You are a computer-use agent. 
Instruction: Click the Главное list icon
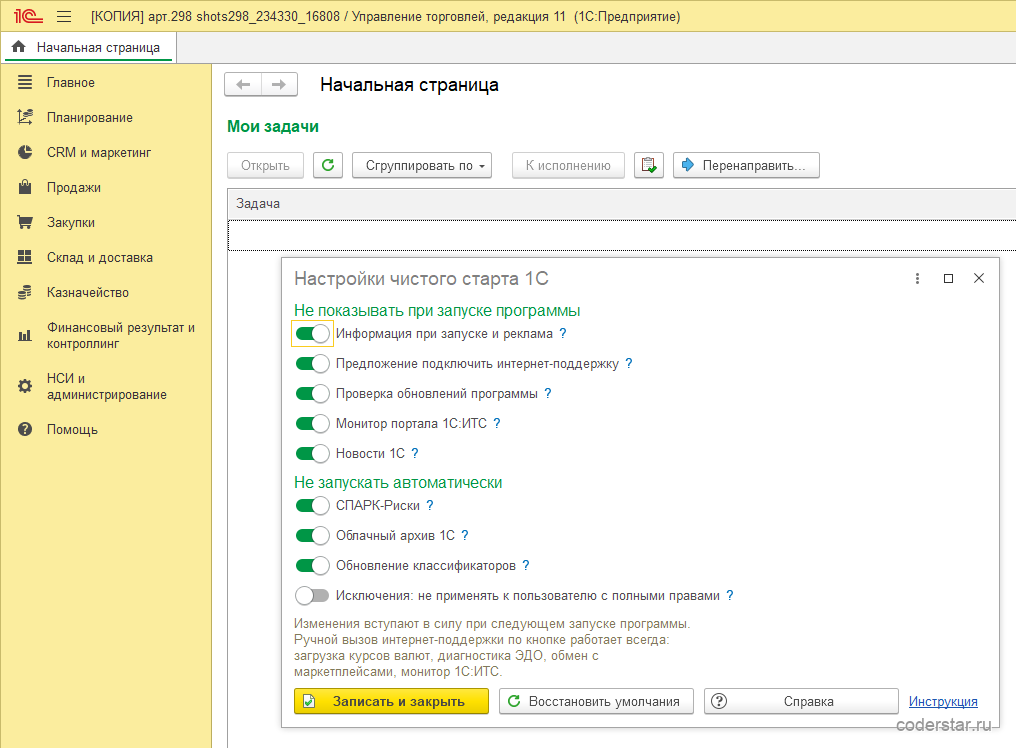point(25,82)
